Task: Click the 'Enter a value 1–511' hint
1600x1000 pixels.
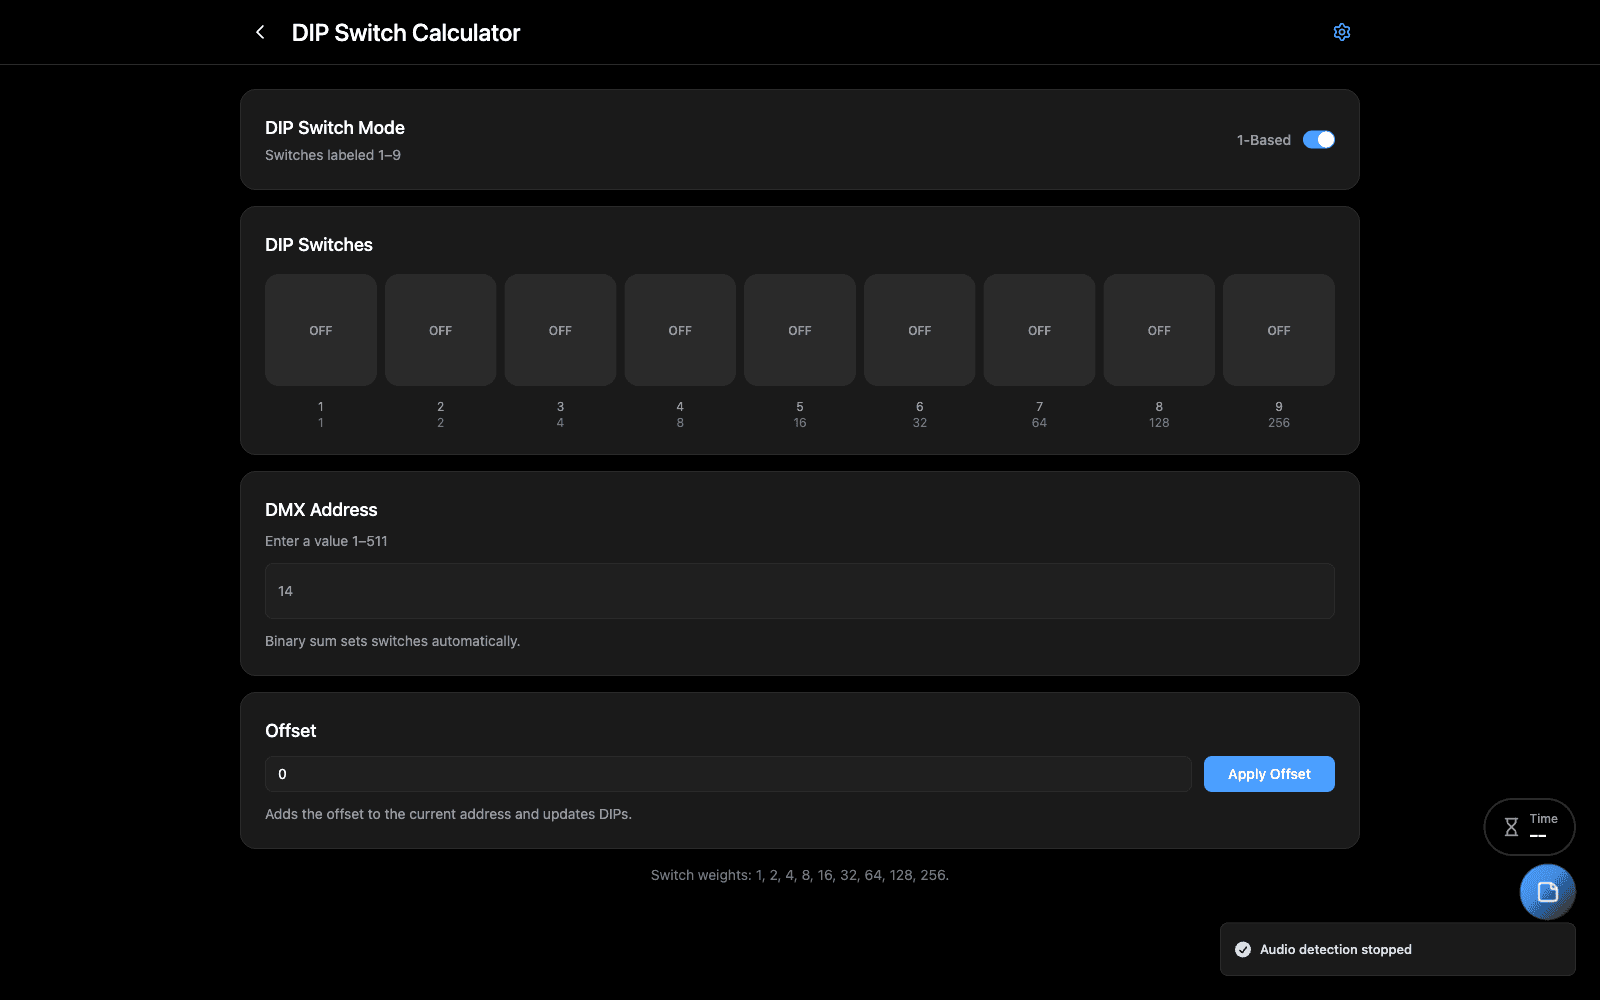Action: click(x=326, y=541)
